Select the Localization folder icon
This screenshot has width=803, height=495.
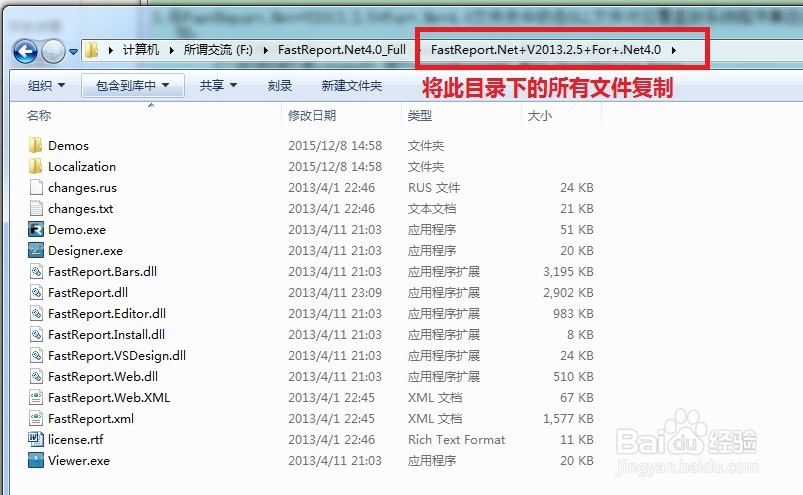click(35, 166)
